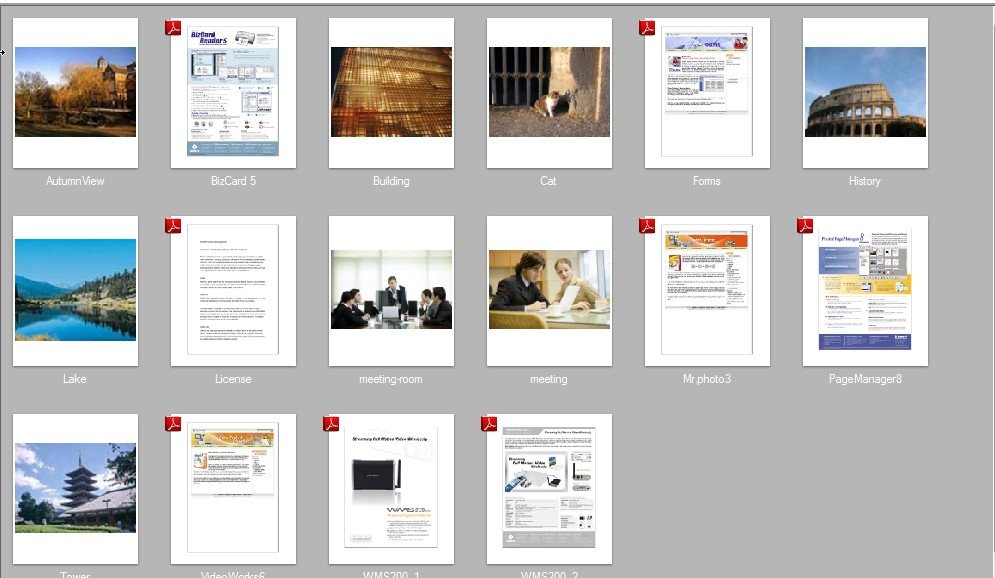Click the PDF icon on WMS200_2 thumbnail

pos(488,423)
